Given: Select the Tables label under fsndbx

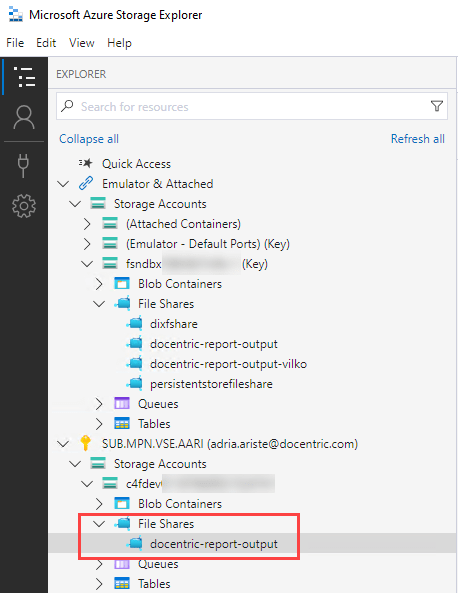Looking at the screenshot, I should click(x=154, y=424).
